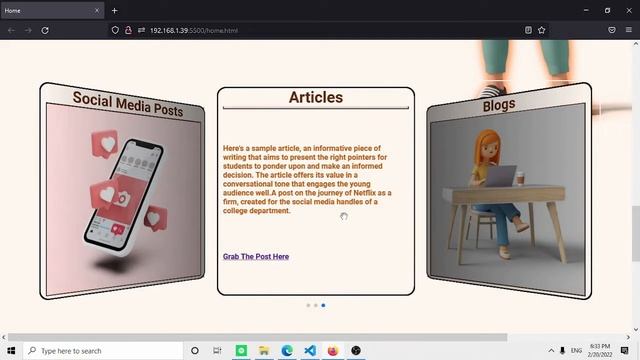
Task: Click the vertical scrollbar thumb
Action: click(636, 233)
